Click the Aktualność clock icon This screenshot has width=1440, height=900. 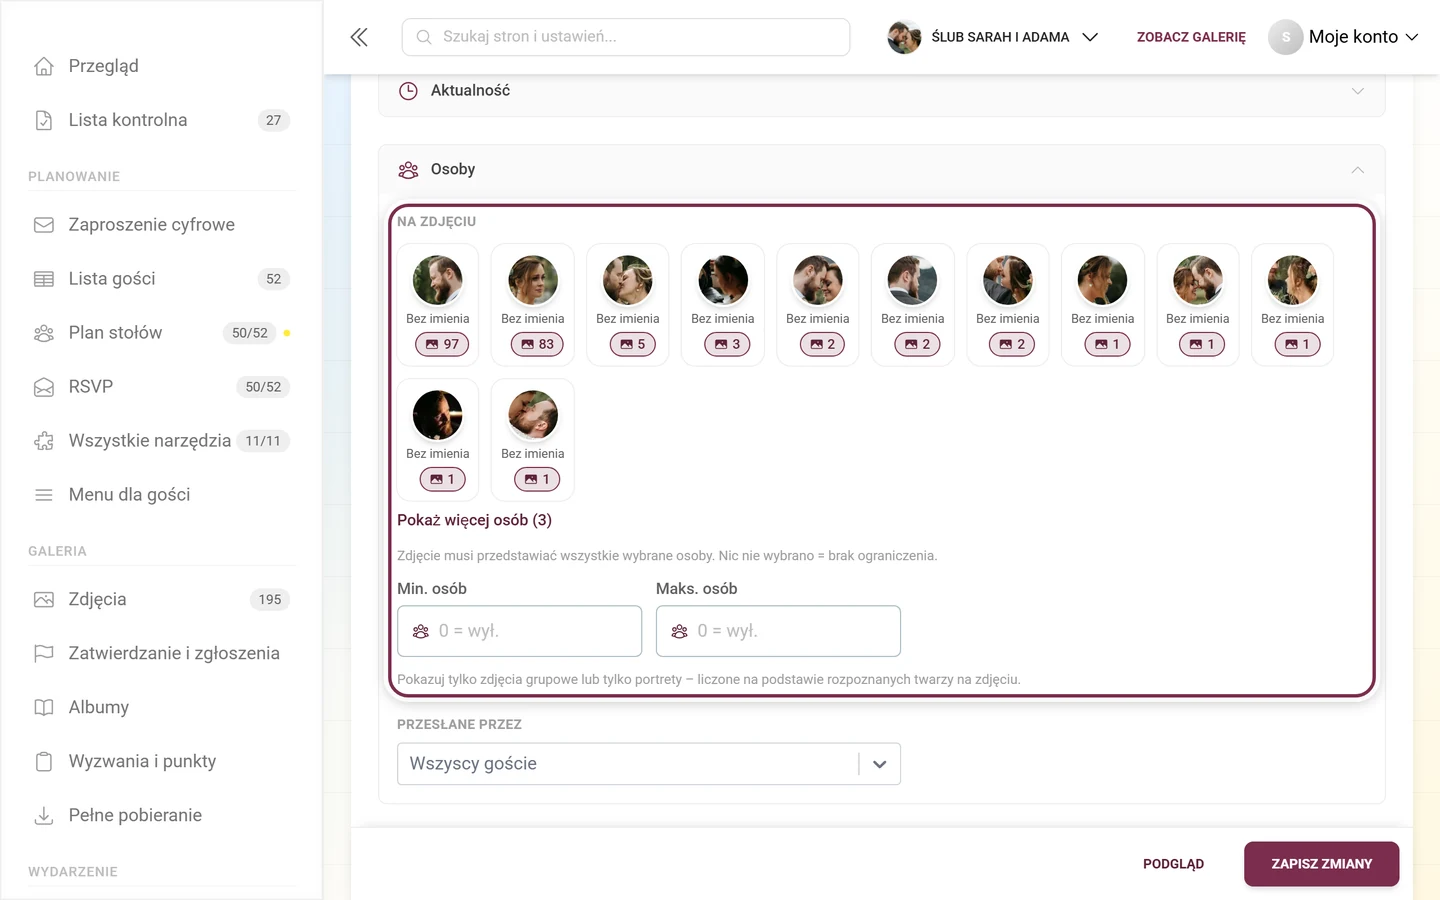pyautogui.click(x=408, y=91)
